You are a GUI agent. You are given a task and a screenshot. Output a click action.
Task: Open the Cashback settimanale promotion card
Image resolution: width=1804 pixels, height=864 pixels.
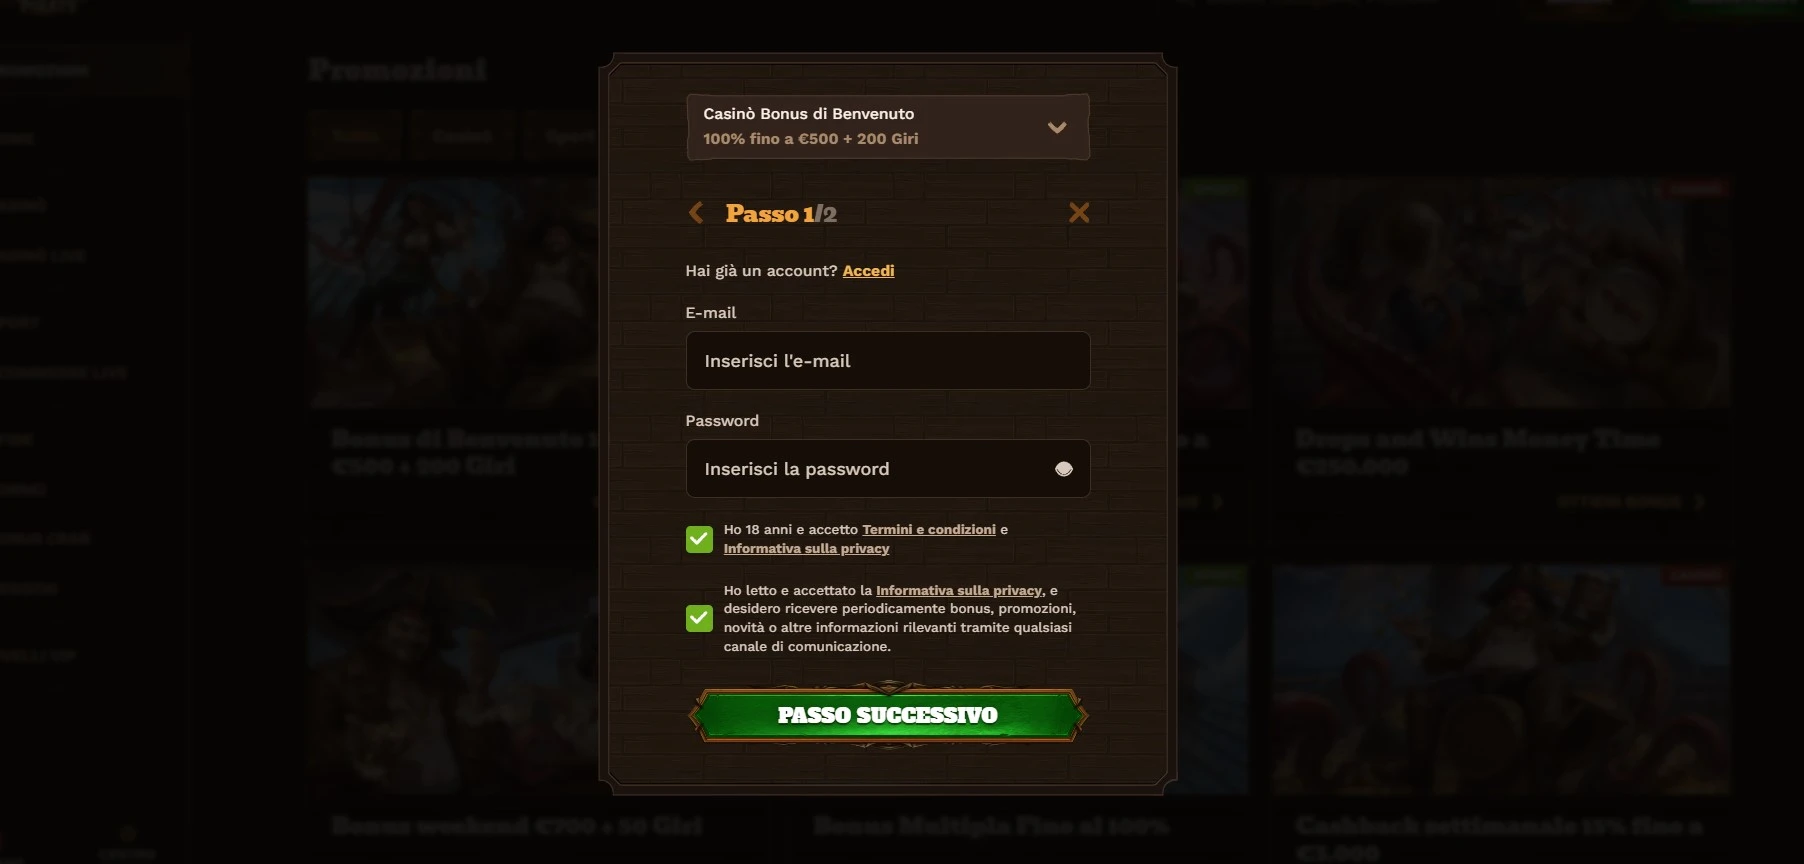(1501, 710)
